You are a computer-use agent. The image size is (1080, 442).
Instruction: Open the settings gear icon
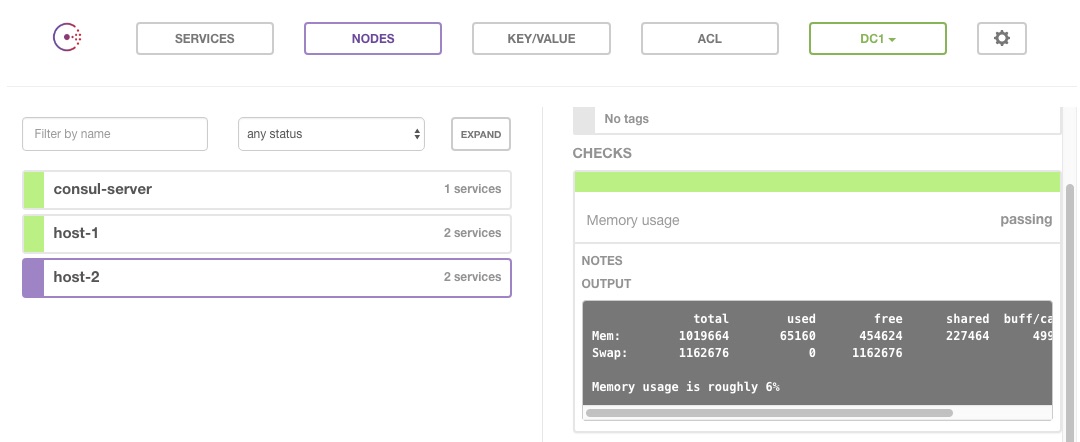point(1001,39)
